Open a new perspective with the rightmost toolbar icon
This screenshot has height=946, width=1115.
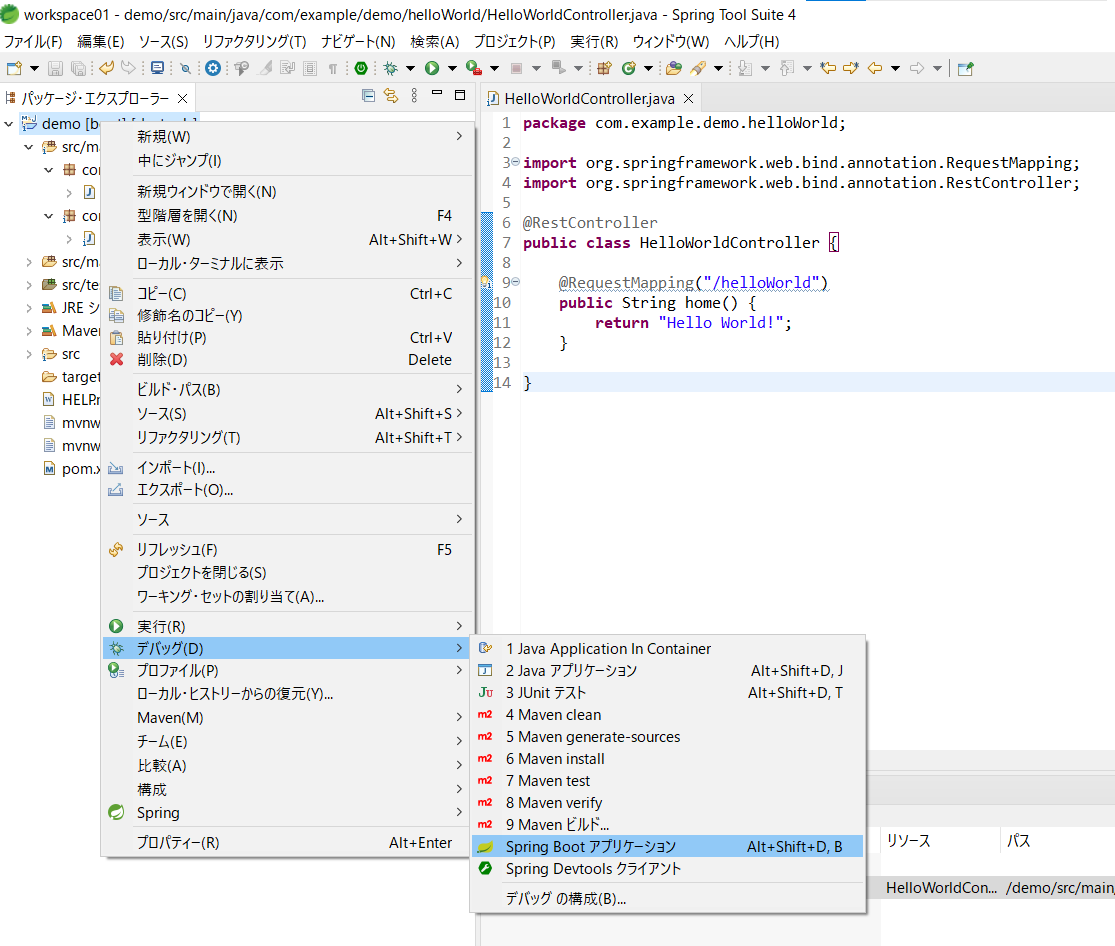[963, 68]
